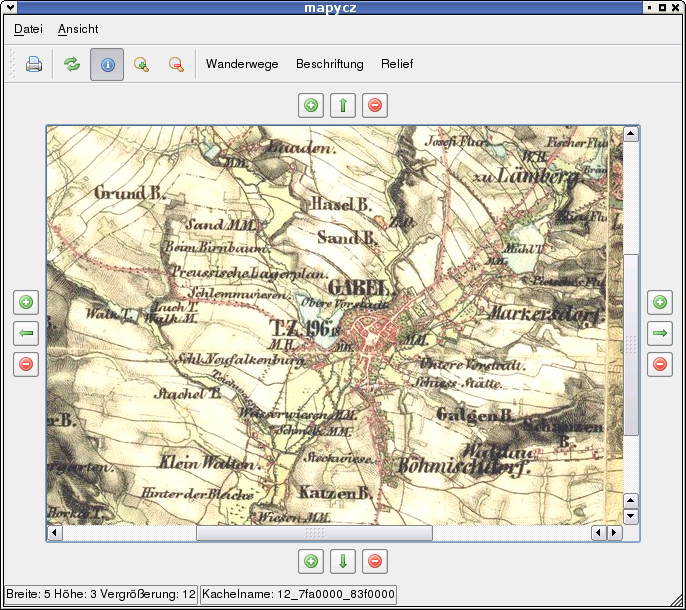Click the horizontal scrollbar's rightmost arrow
This screenshot has height=610, width=686.
point(615,533)
